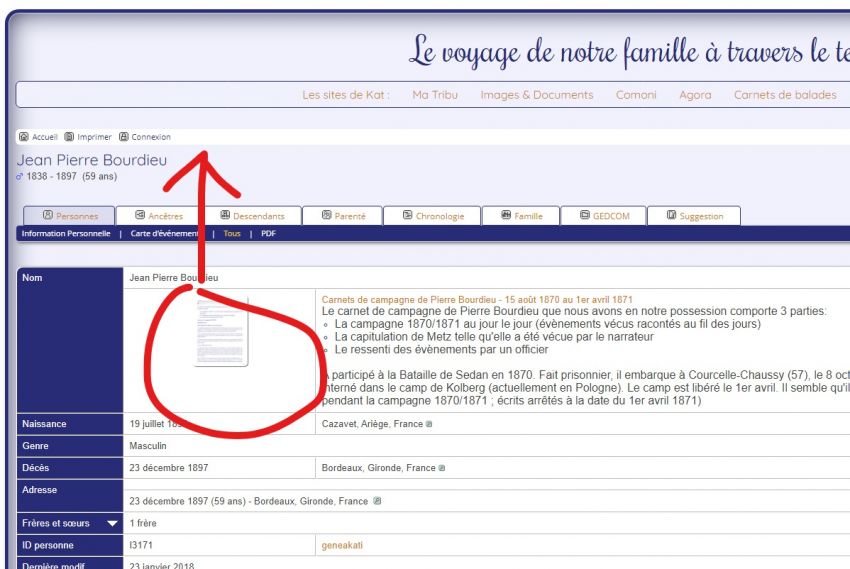Viewport: 850px width, 569px height.
Task: Open the Carnets de campagne title link
Action: [476, 299]
